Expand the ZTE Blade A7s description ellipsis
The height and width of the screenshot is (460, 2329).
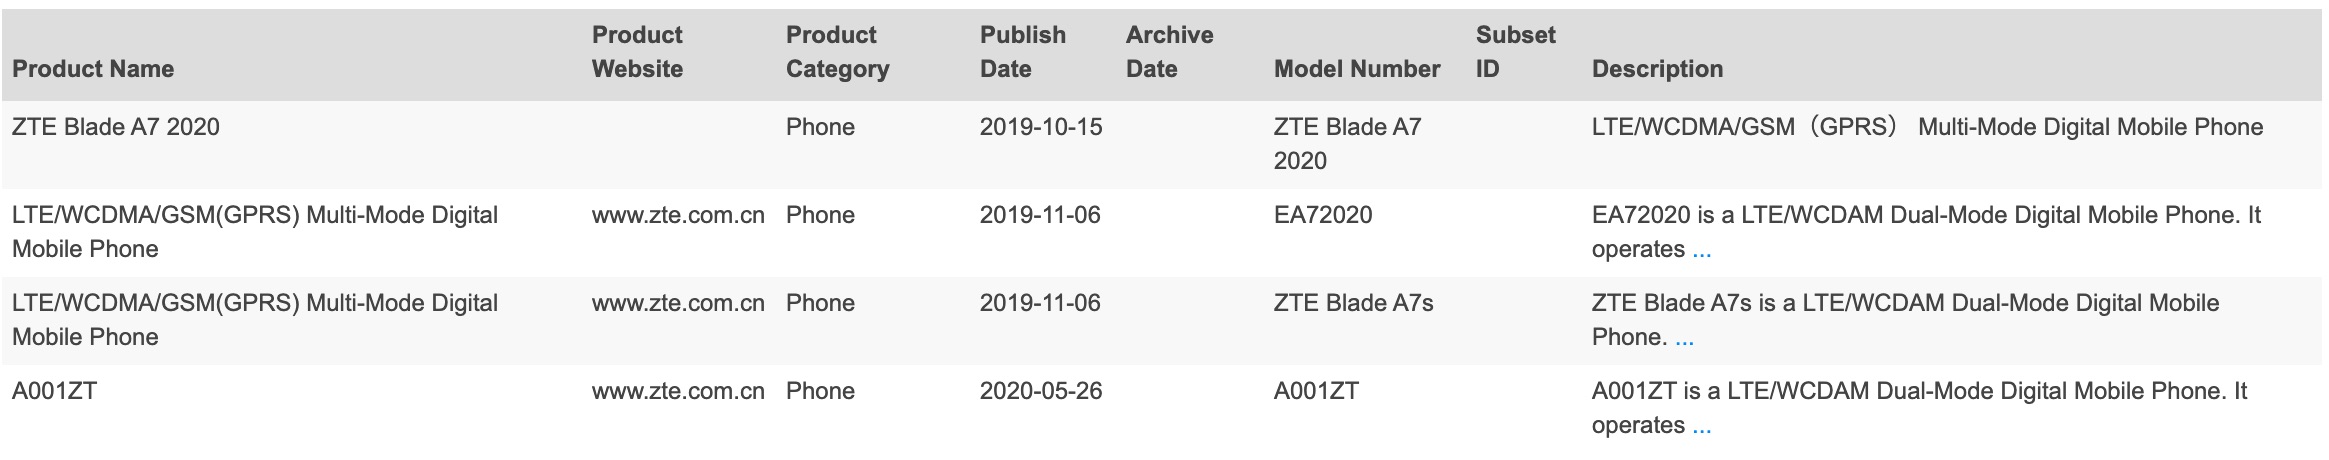(1684, 338)
